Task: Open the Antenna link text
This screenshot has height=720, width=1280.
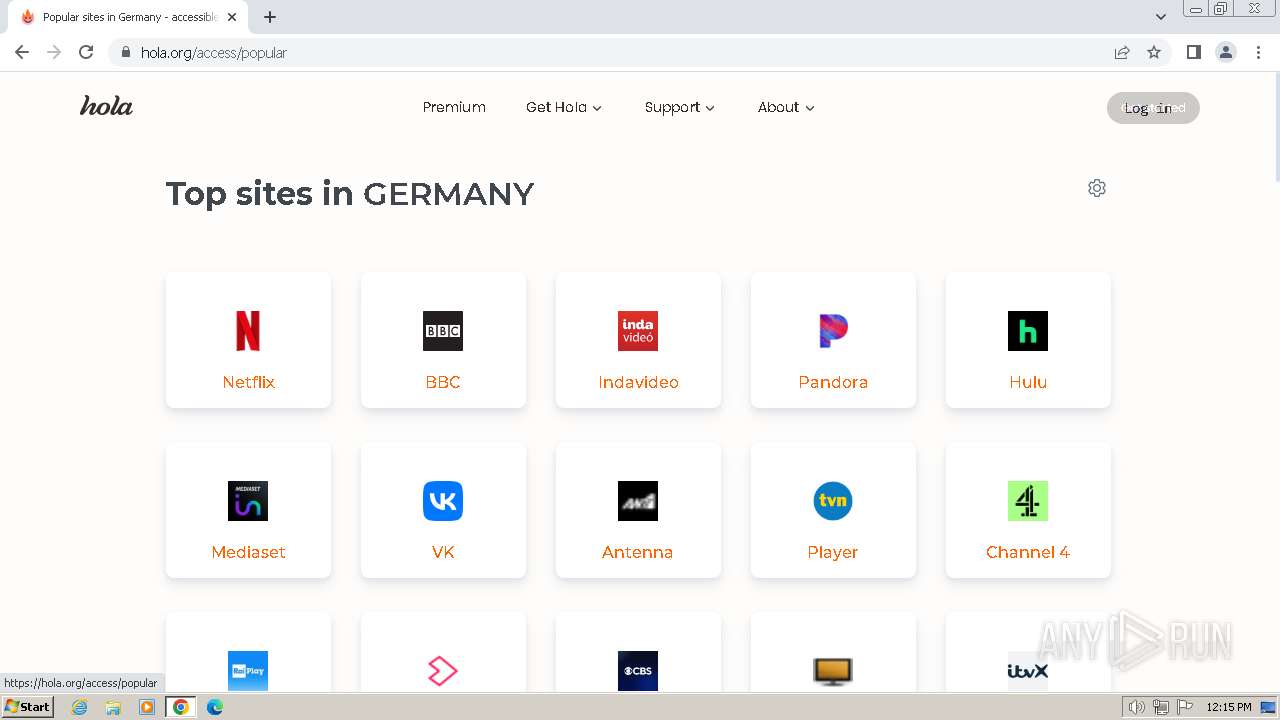Action: [x=638, y=552]
